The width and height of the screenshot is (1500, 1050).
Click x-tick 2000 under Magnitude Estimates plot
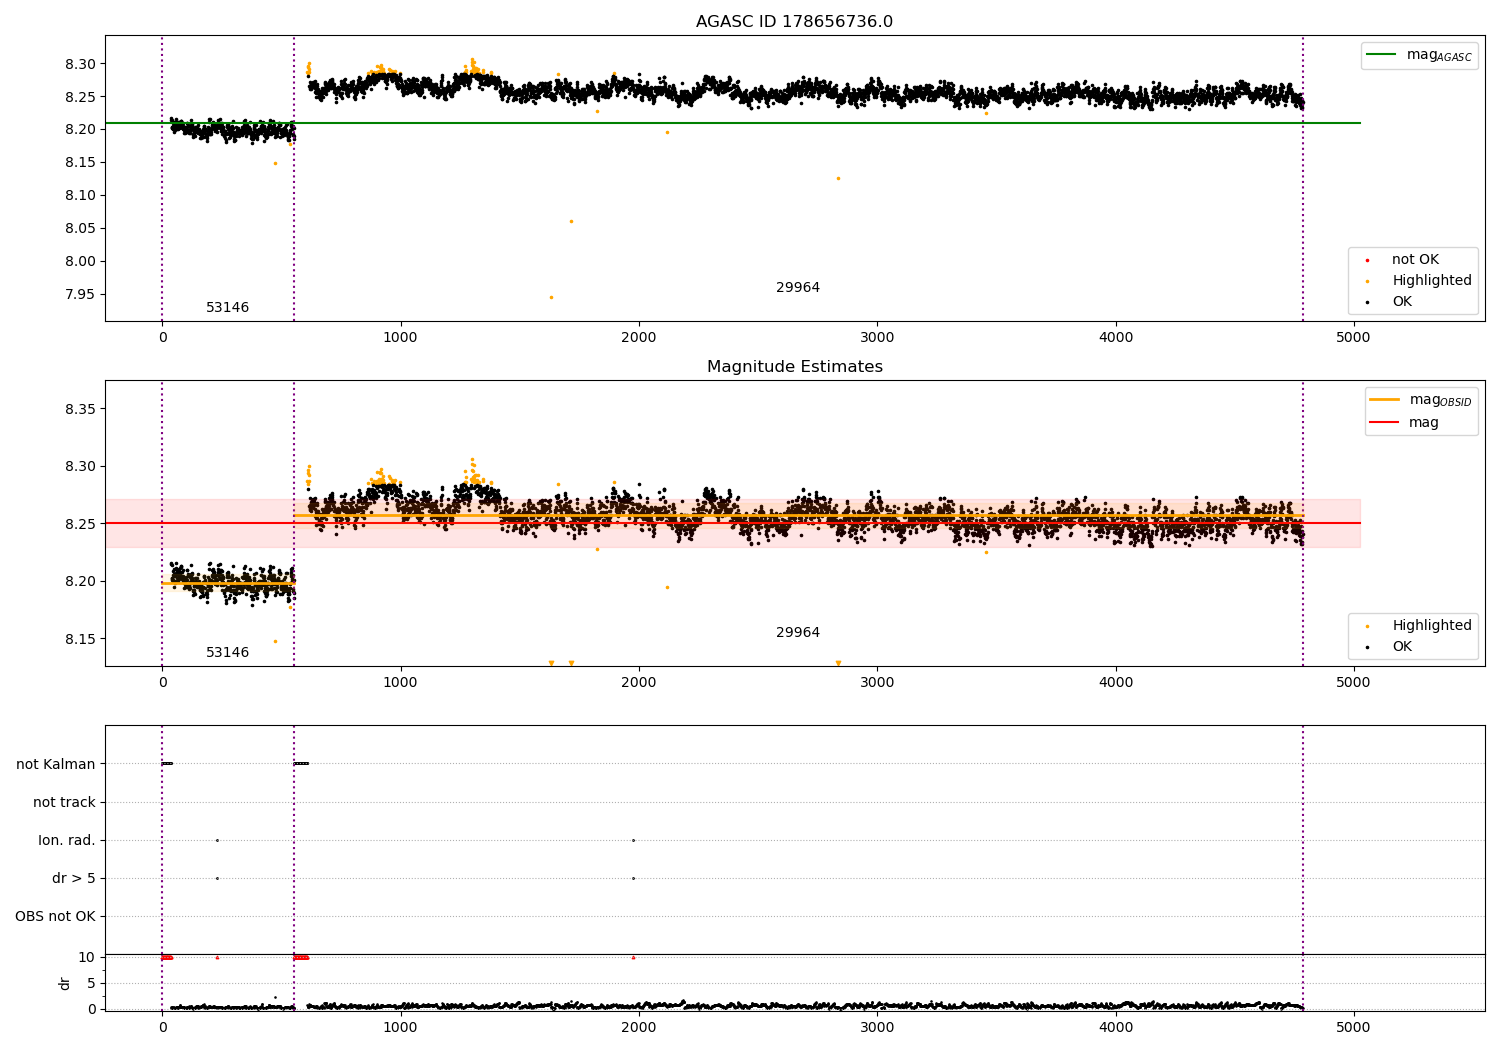tap(639, 682)
